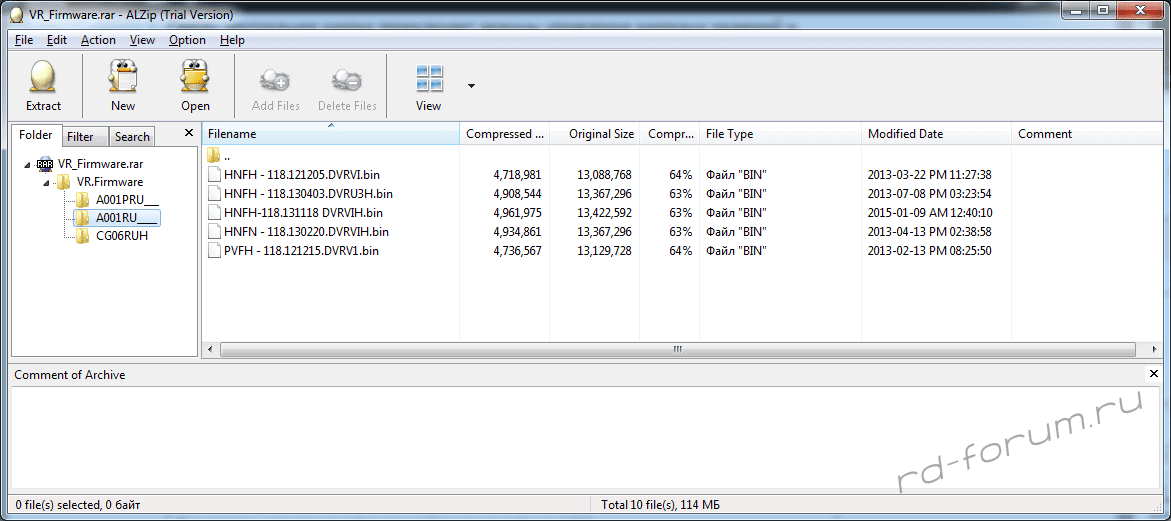Sort by Original Size column header

pyautogui.click(x=601, y=134)
